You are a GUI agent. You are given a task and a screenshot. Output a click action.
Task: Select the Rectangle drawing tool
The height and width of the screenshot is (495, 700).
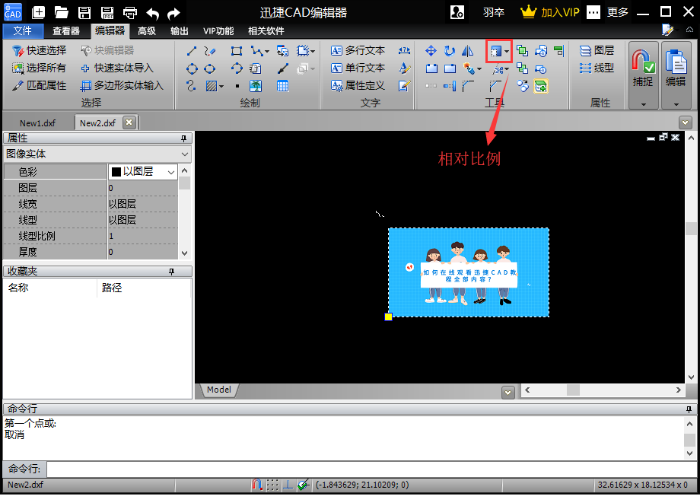[x=236, y=51]
